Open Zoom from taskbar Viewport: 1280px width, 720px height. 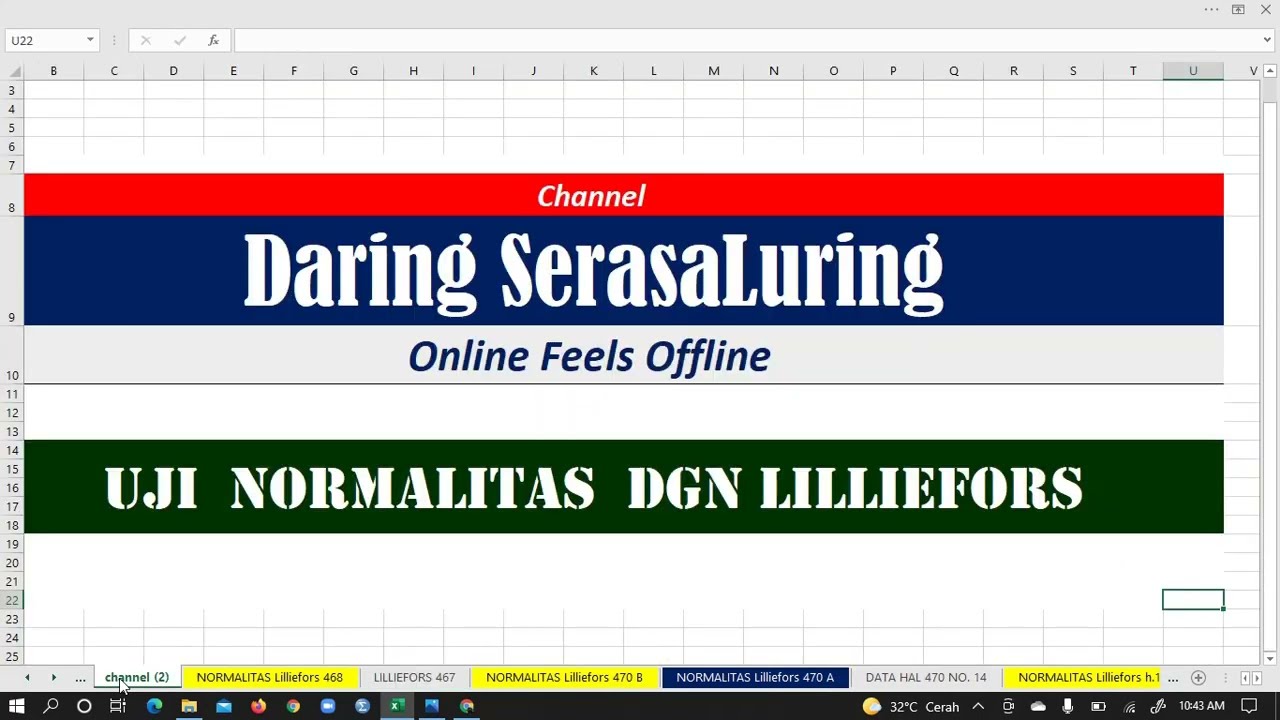coord(328,706)
